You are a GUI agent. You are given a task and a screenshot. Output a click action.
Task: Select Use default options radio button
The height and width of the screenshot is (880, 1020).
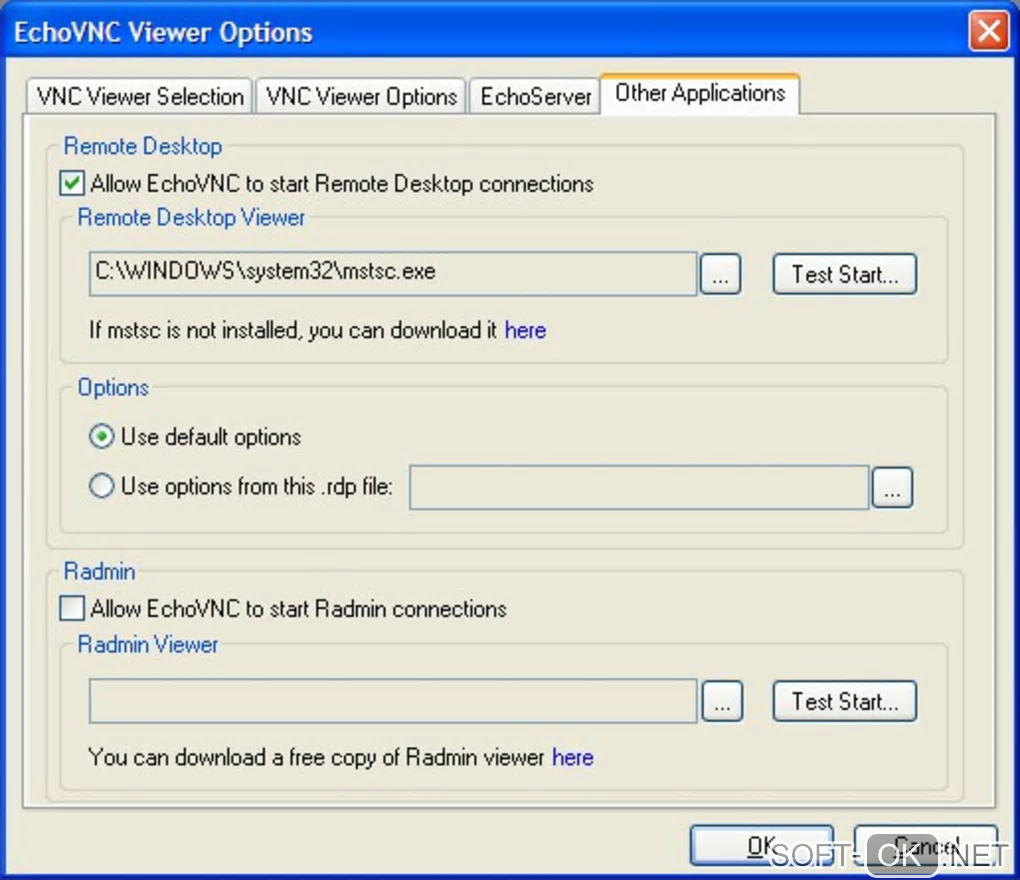101,436
